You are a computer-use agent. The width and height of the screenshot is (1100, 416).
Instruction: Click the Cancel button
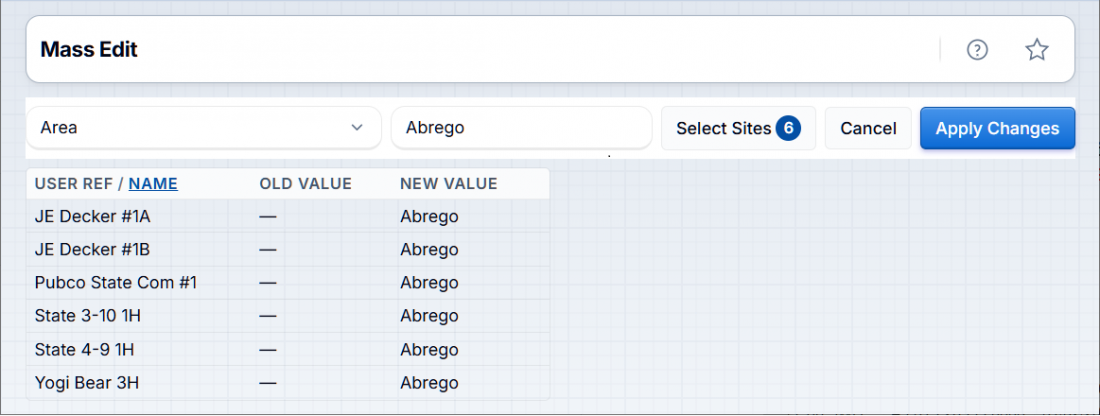pyautogui.click(x=868, y=128)
